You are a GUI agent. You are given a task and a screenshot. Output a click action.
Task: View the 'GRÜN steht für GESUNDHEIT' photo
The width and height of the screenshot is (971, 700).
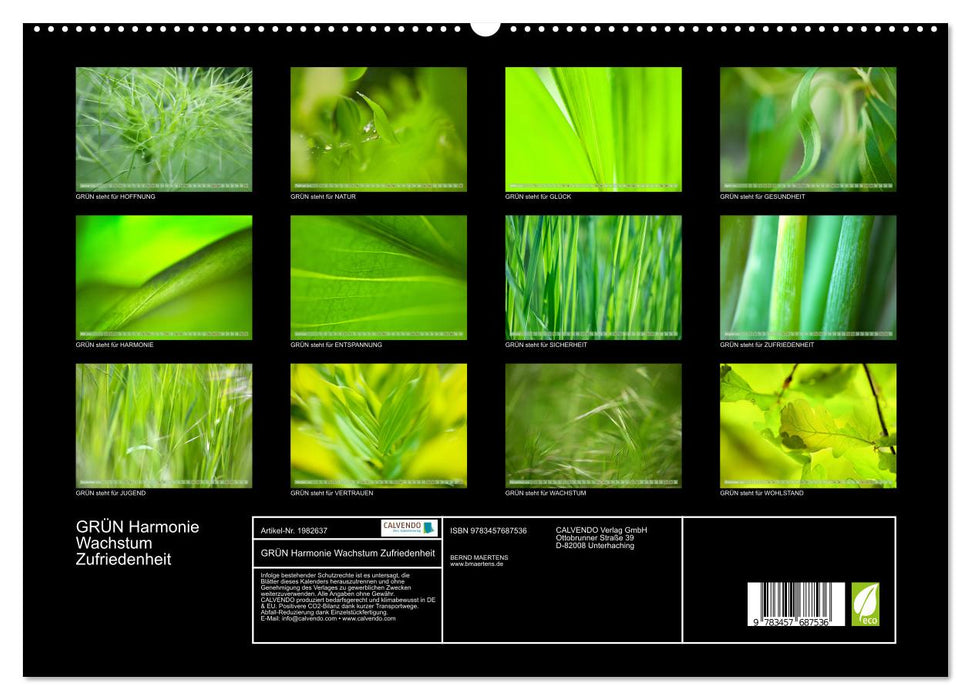click(808, 129)
